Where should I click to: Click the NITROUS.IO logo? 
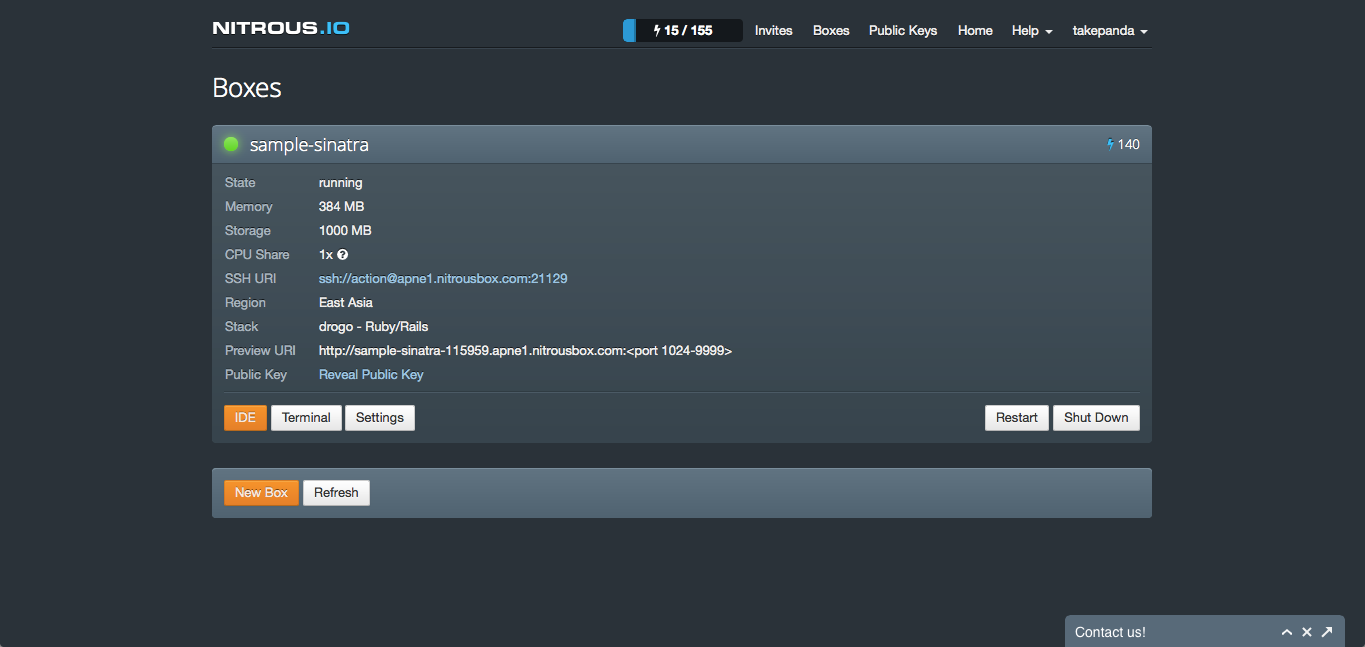(x=280, y=29)
